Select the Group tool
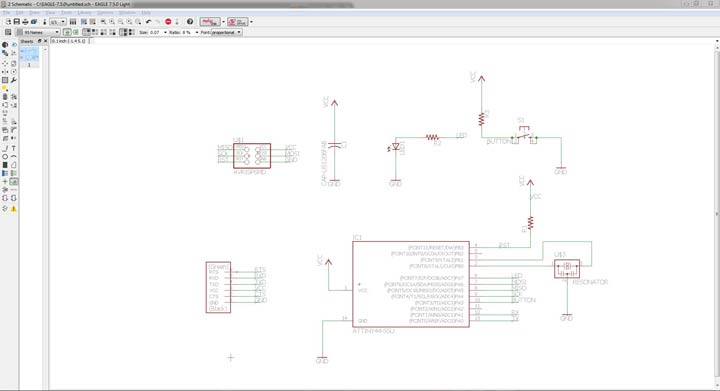 [x=5, y=80]
